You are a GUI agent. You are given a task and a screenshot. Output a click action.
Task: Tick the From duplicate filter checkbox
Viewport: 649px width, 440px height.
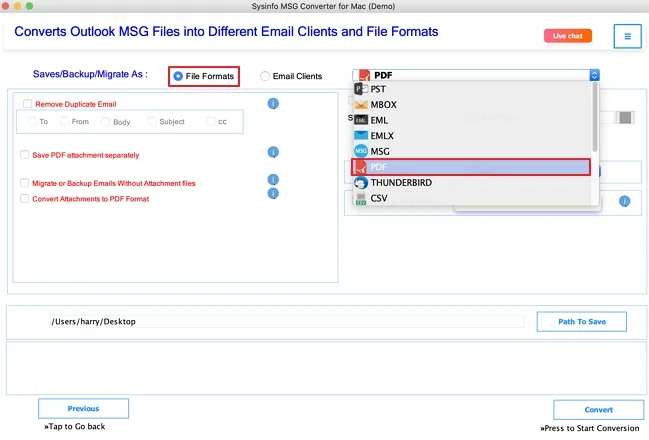(64, 121)
